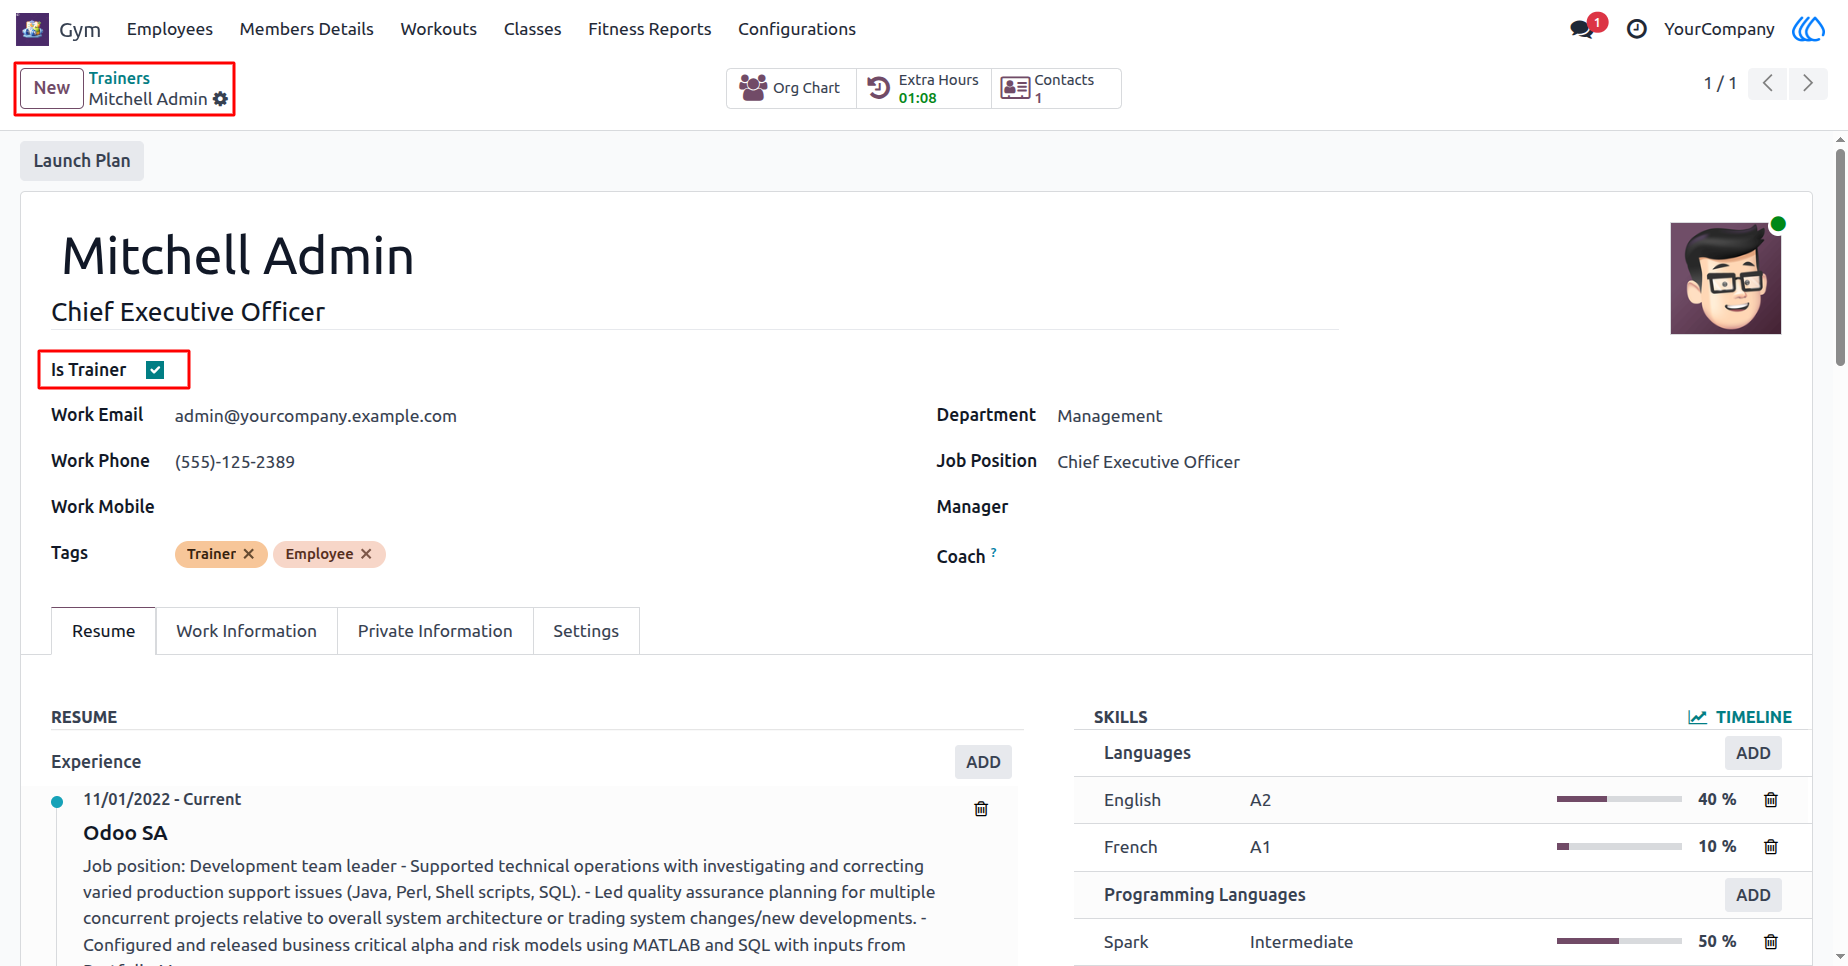
Task: Open the Extra Hours smart button
Action: [x=924, y=88]
